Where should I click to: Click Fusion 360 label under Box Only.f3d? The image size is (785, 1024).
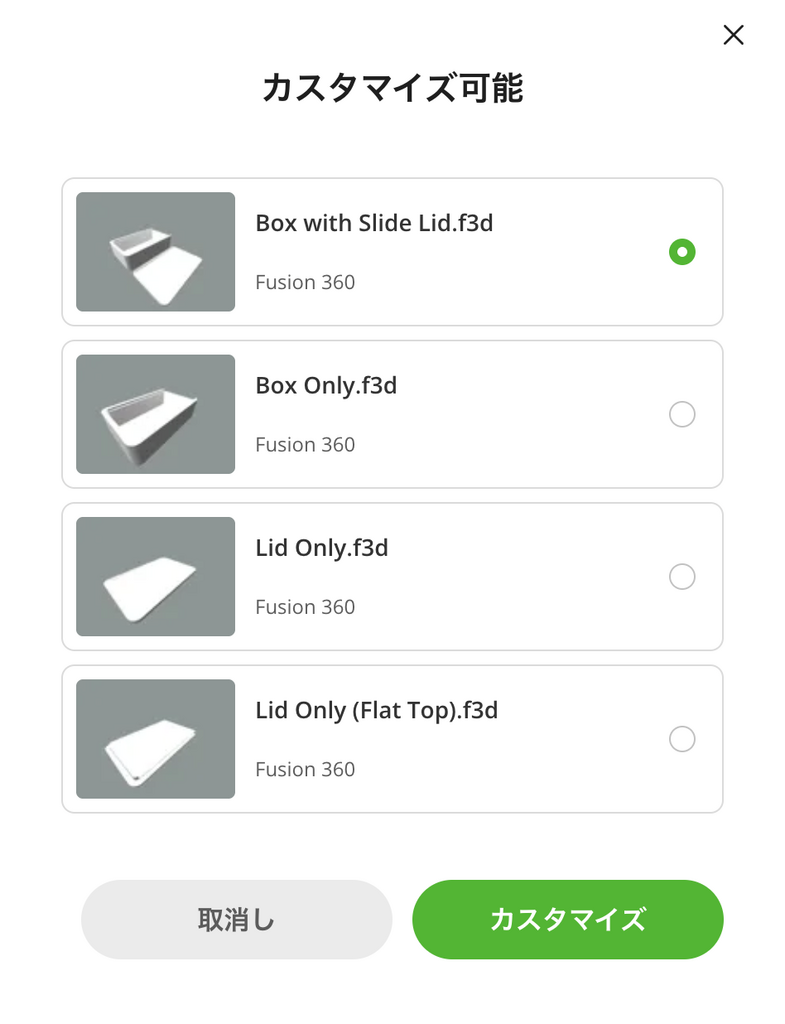pyautogui.click(x=305, y=444)
